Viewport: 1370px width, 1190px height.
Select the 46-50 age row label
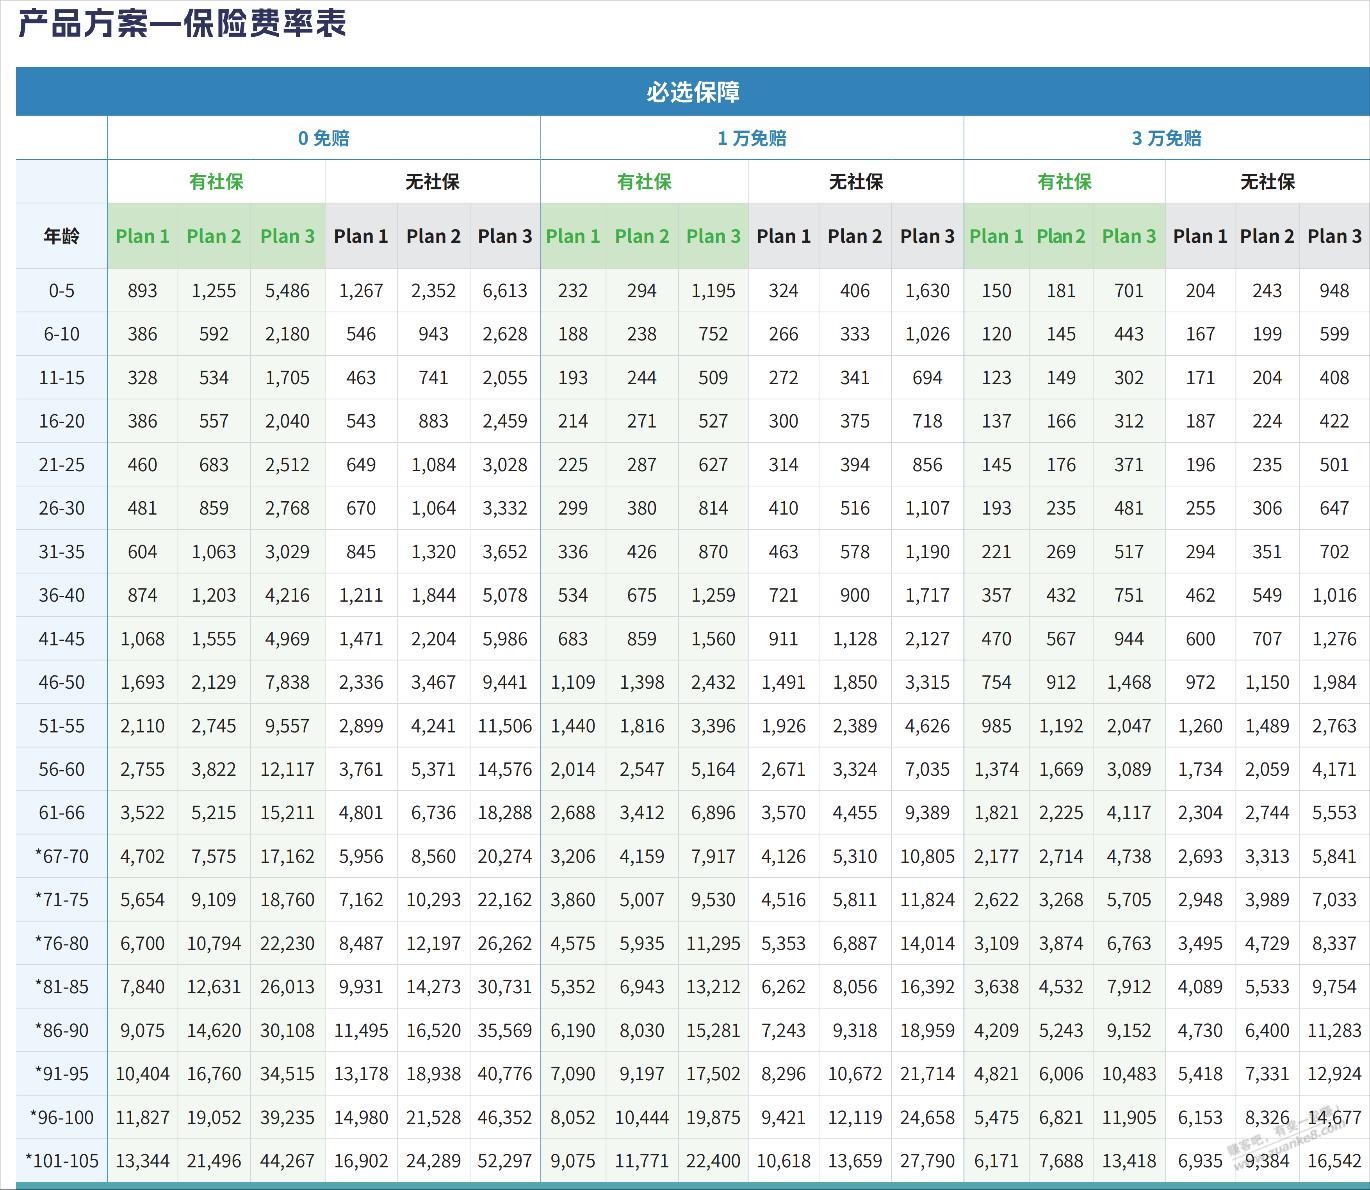(61, 682)
